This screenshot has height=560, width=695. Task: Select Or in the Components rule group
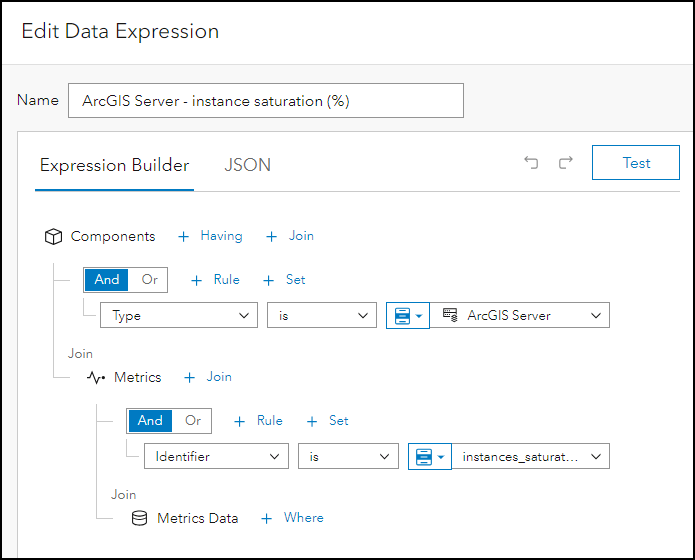point(149,280)
